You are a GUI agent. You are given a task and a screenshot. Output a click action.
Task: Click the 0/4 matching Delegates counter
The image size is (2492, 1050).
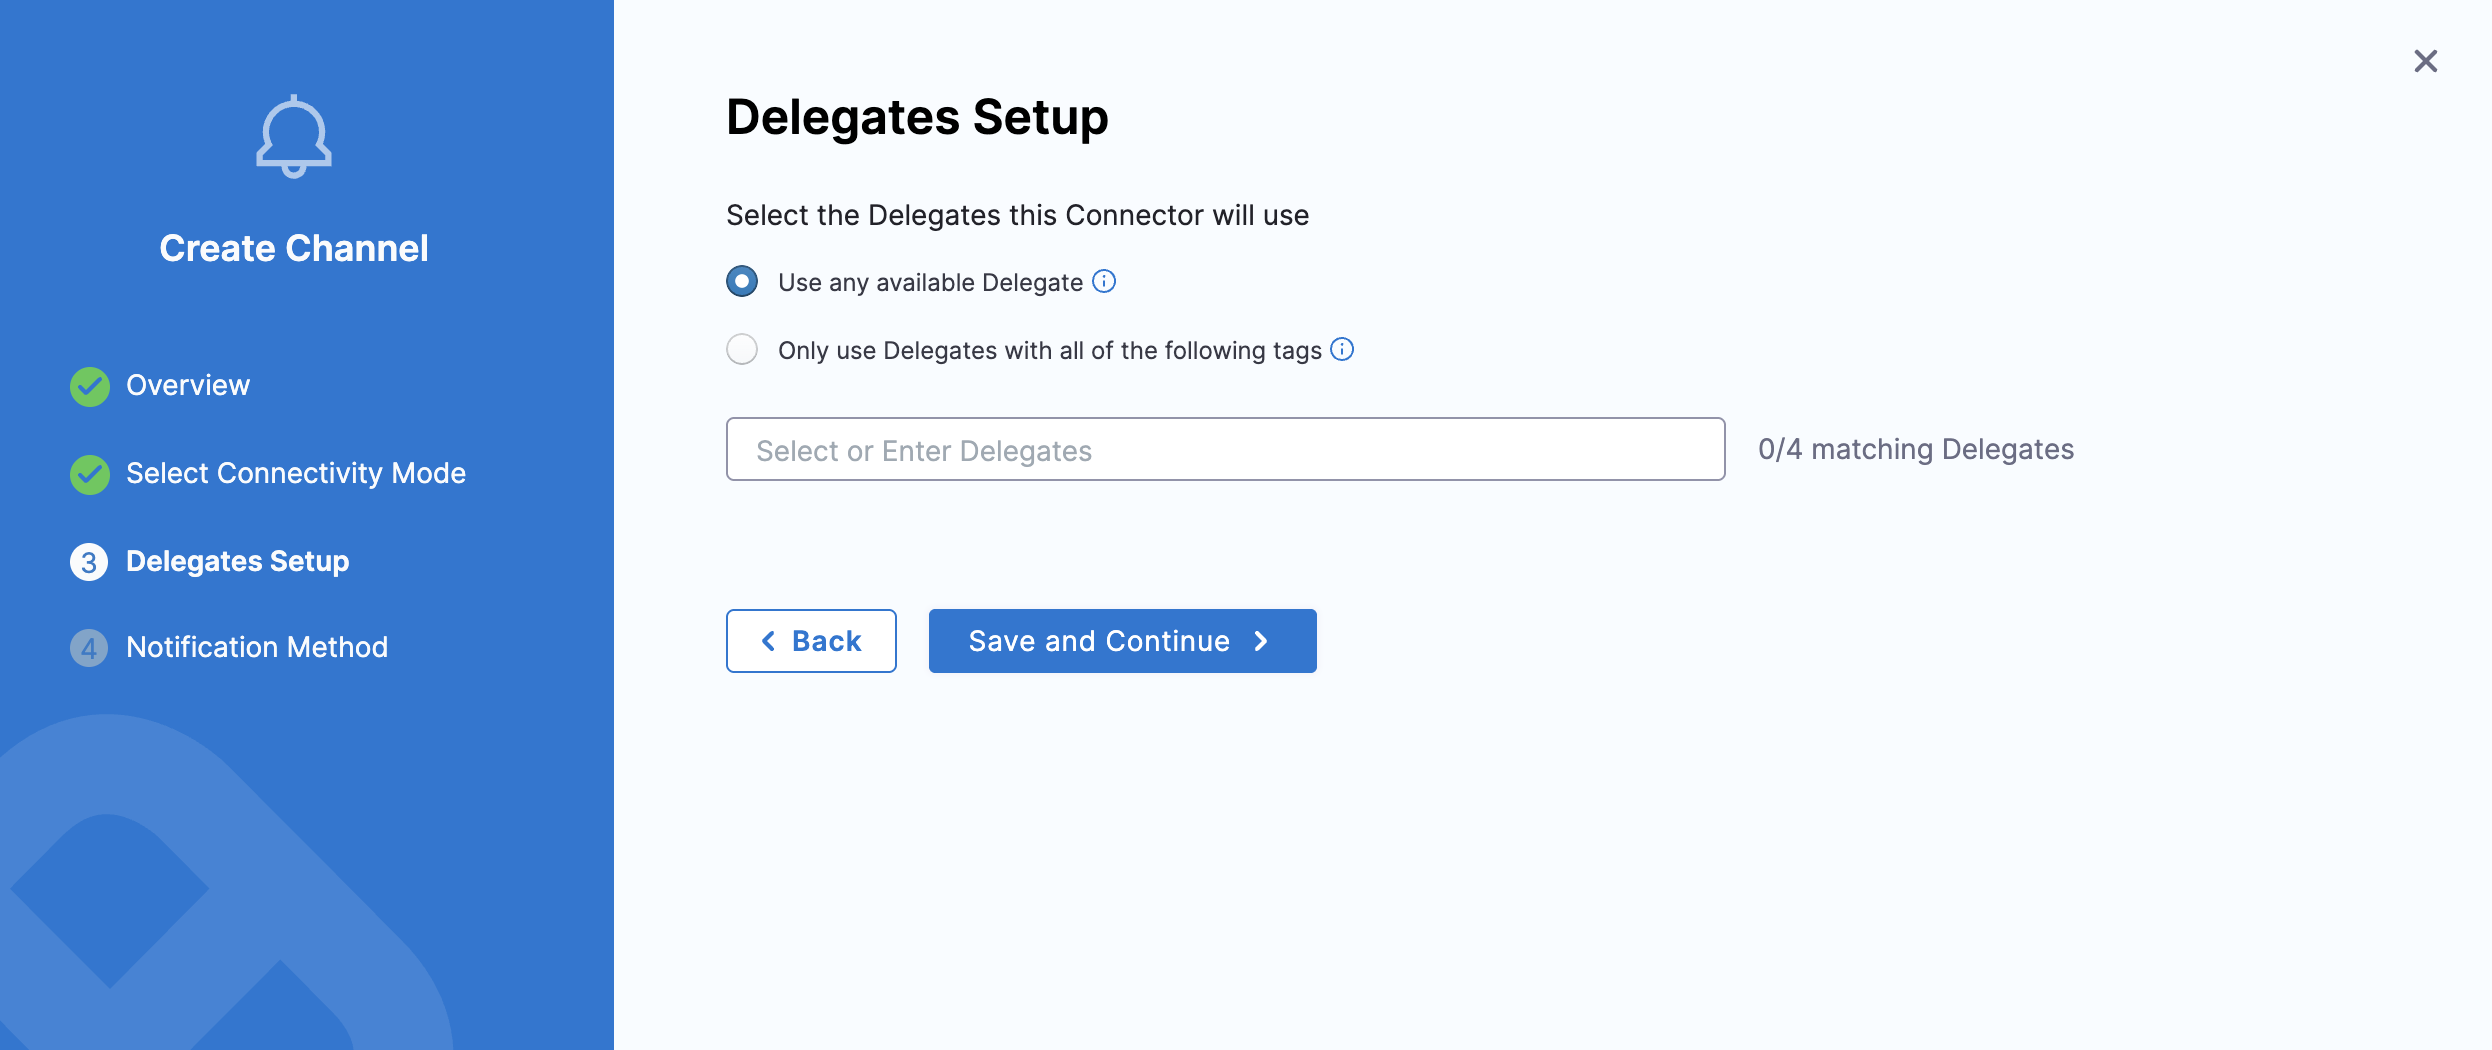click(1916, 449)
